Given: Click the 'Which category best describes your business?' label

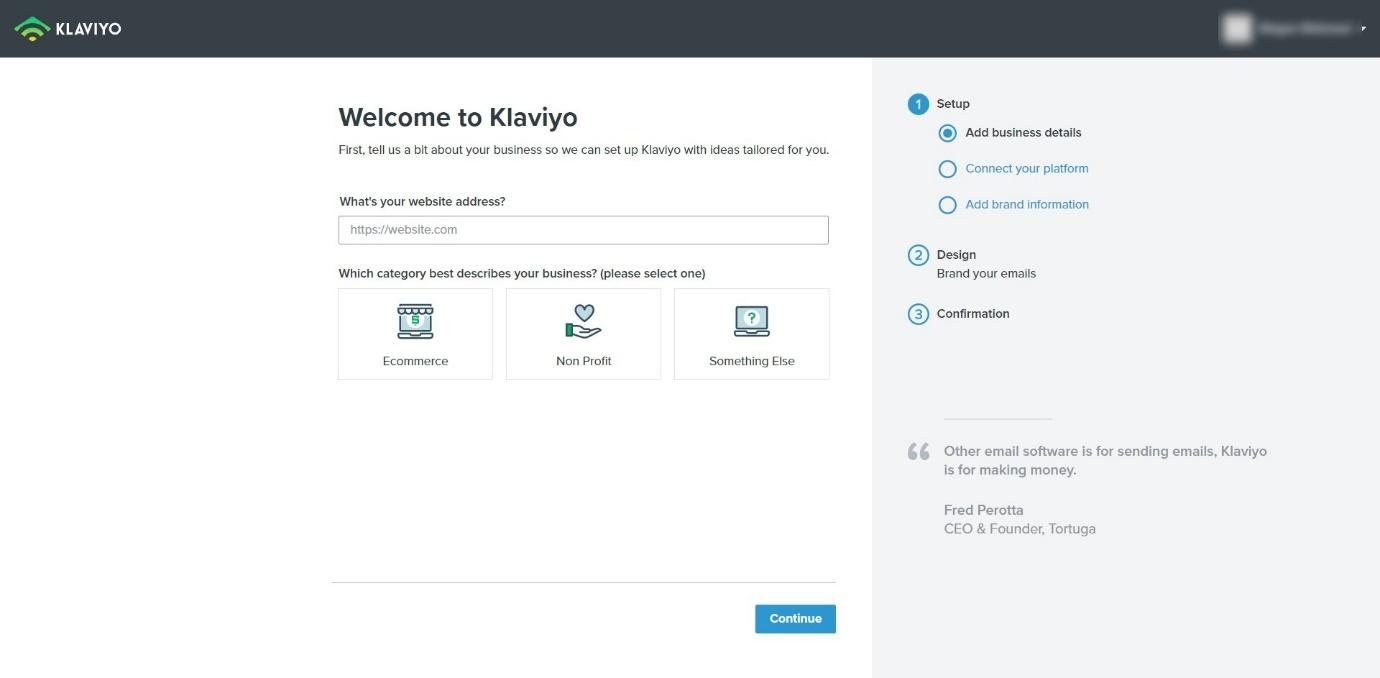Looking at the screenshot, I should 522,274.
